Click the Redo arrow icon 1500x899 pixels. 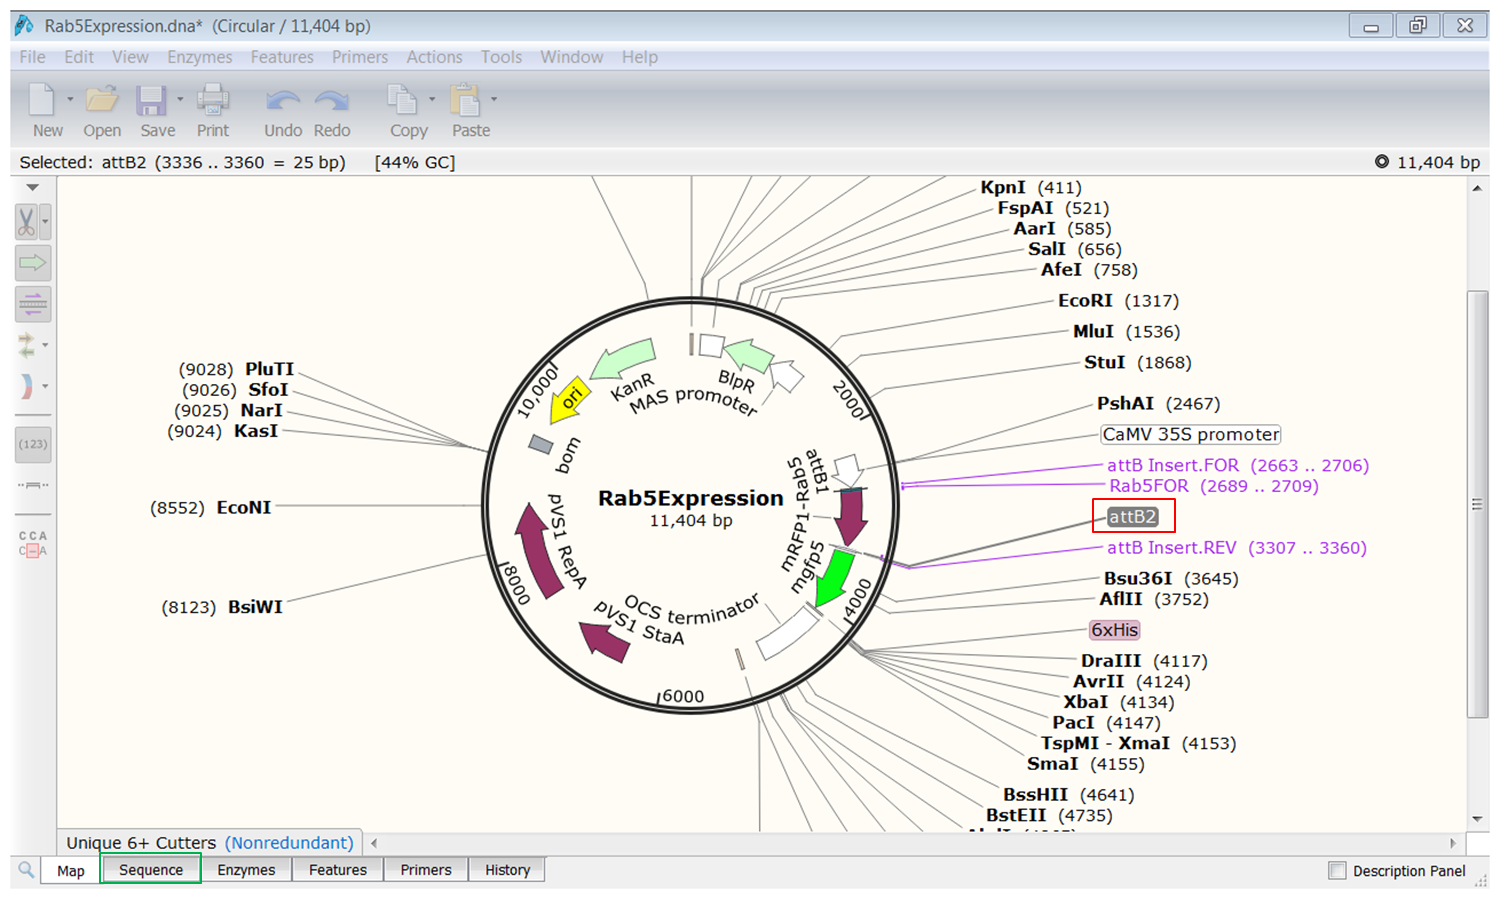(332, 100)
